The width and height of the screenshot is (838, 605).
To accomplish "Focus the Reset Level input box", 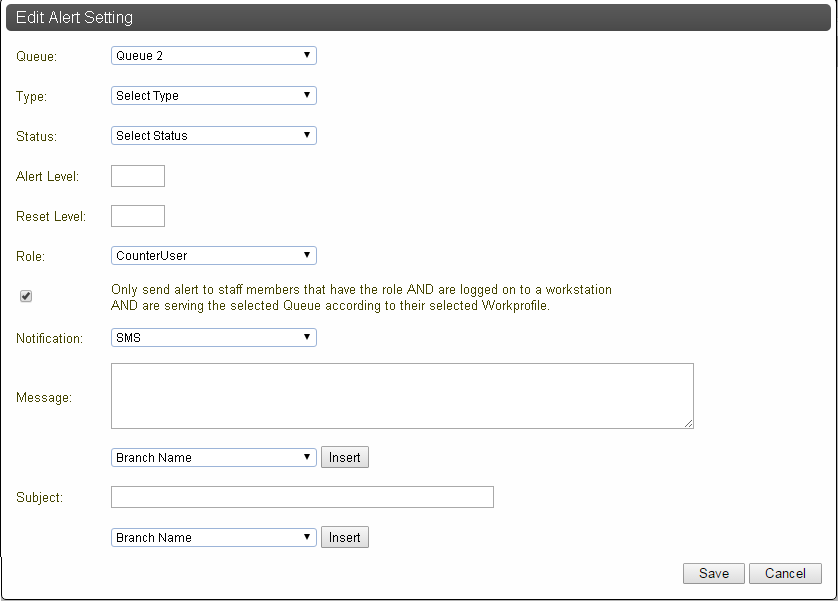I will coord(138,216).
